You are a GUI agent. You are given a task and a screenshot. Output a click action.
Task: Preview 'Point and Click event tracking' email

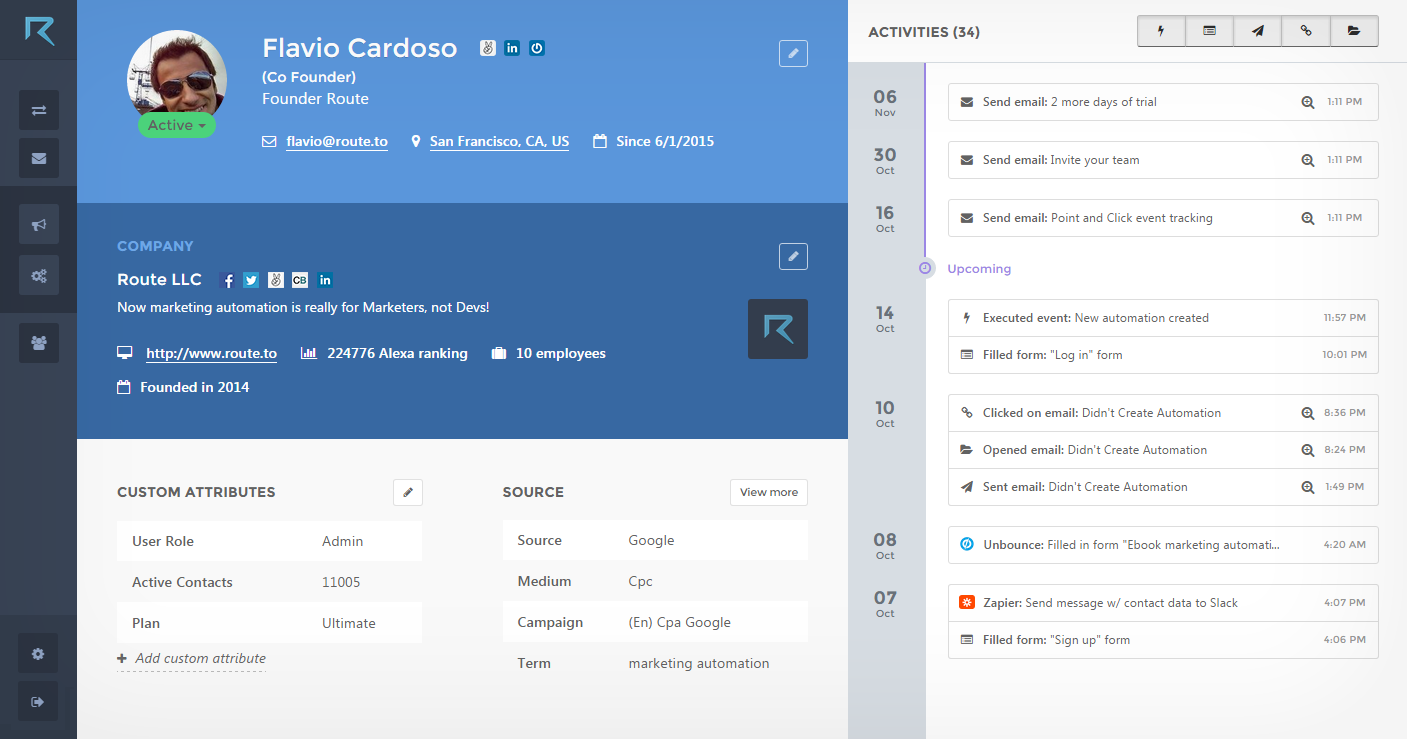pyautogui.click(x=1307, y=218)
